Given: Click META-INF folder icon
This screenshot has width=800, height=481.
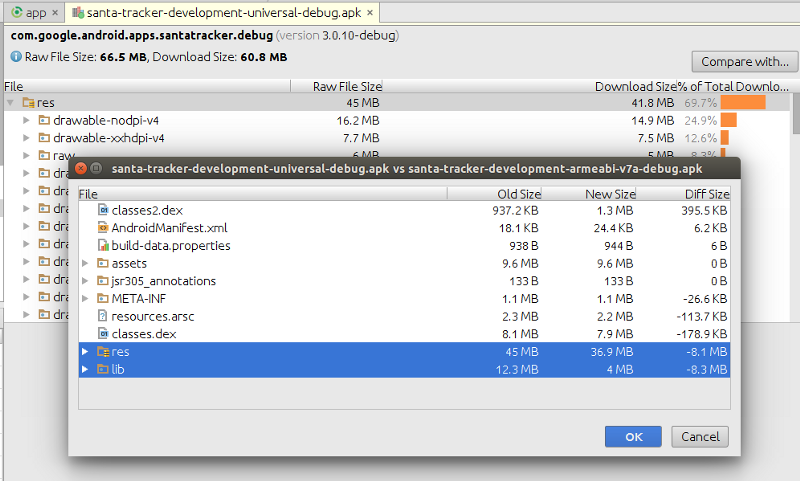Looking at the screenshot, I should (103, 298).
